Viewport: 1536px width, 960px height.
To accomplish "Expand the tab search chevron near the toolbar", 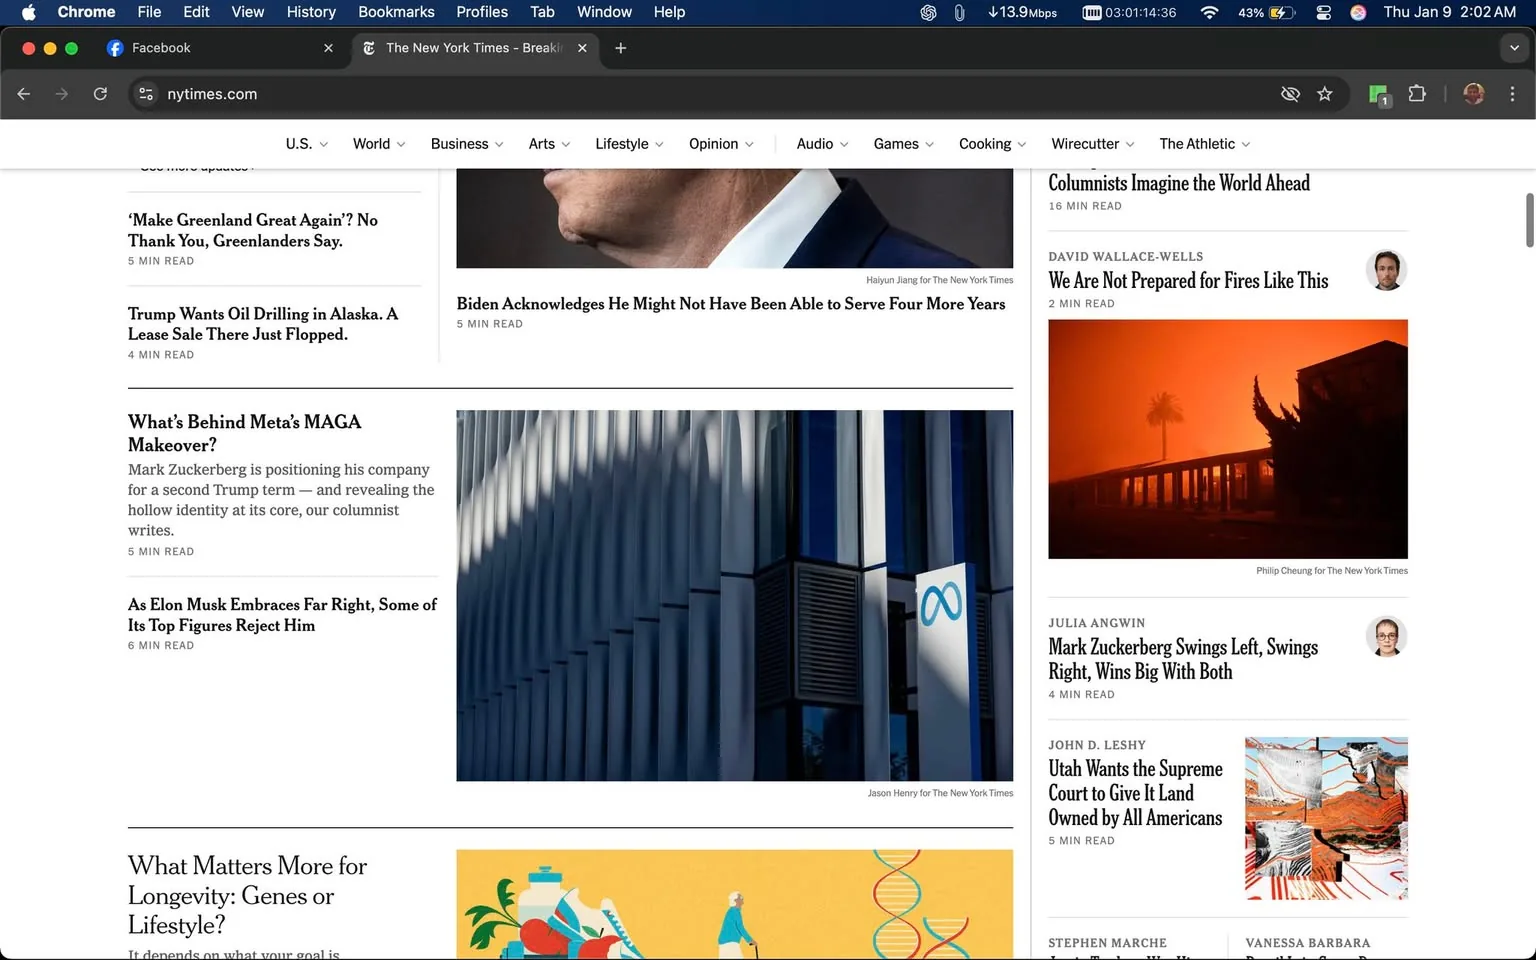I will click(x=1513, y=48).
